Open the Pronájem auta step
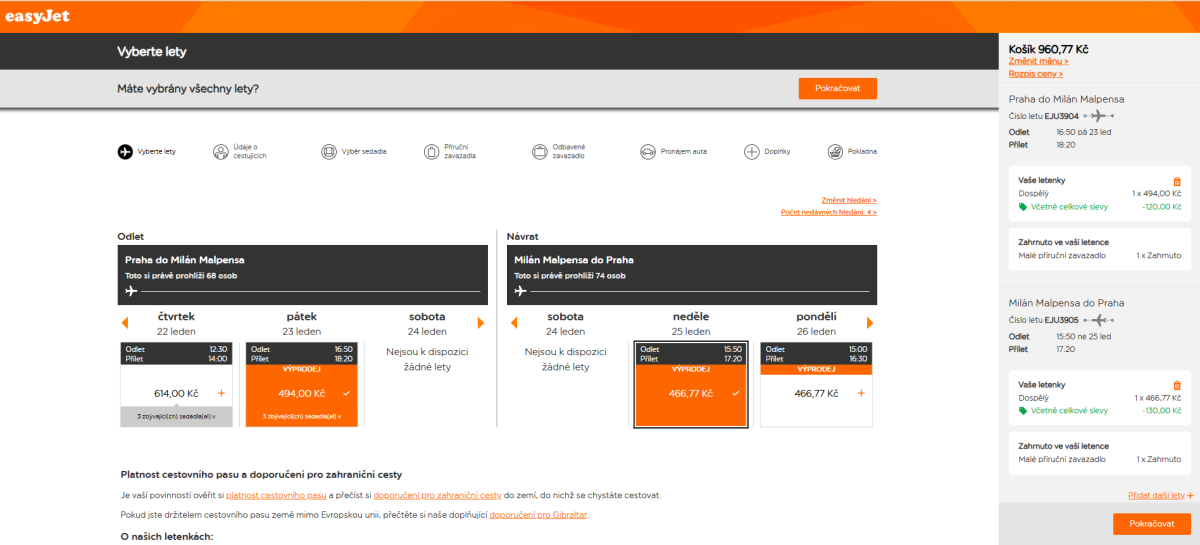 point(674,152)
